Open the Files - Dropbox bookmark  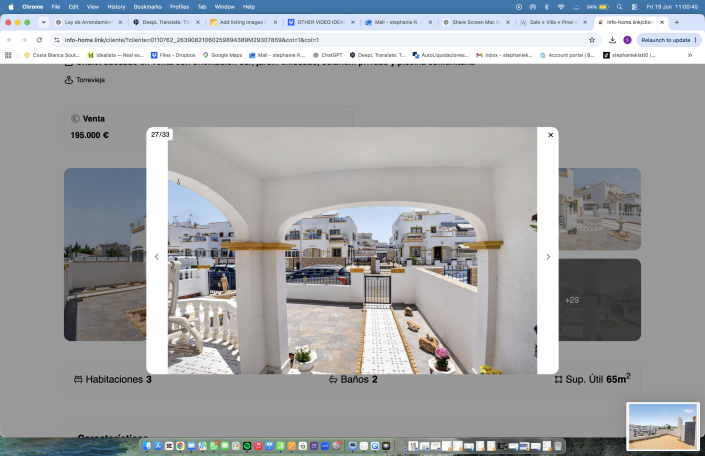173,55
